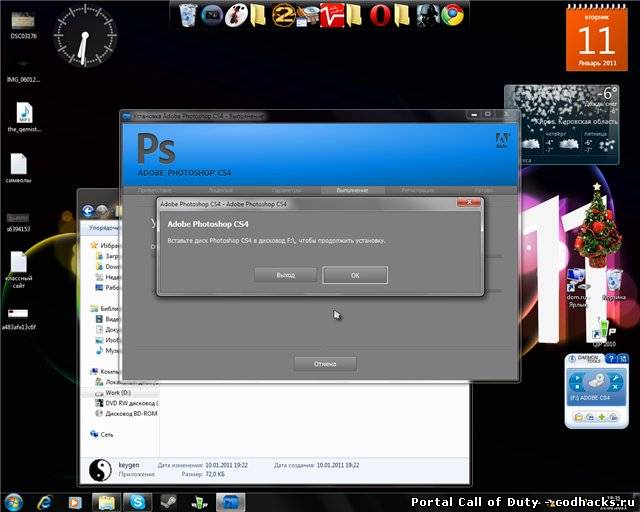The image size is (640, 512).
Task: Select DVD RW дисковод in Explorer sidebar
Action: [x=127, y=403]
